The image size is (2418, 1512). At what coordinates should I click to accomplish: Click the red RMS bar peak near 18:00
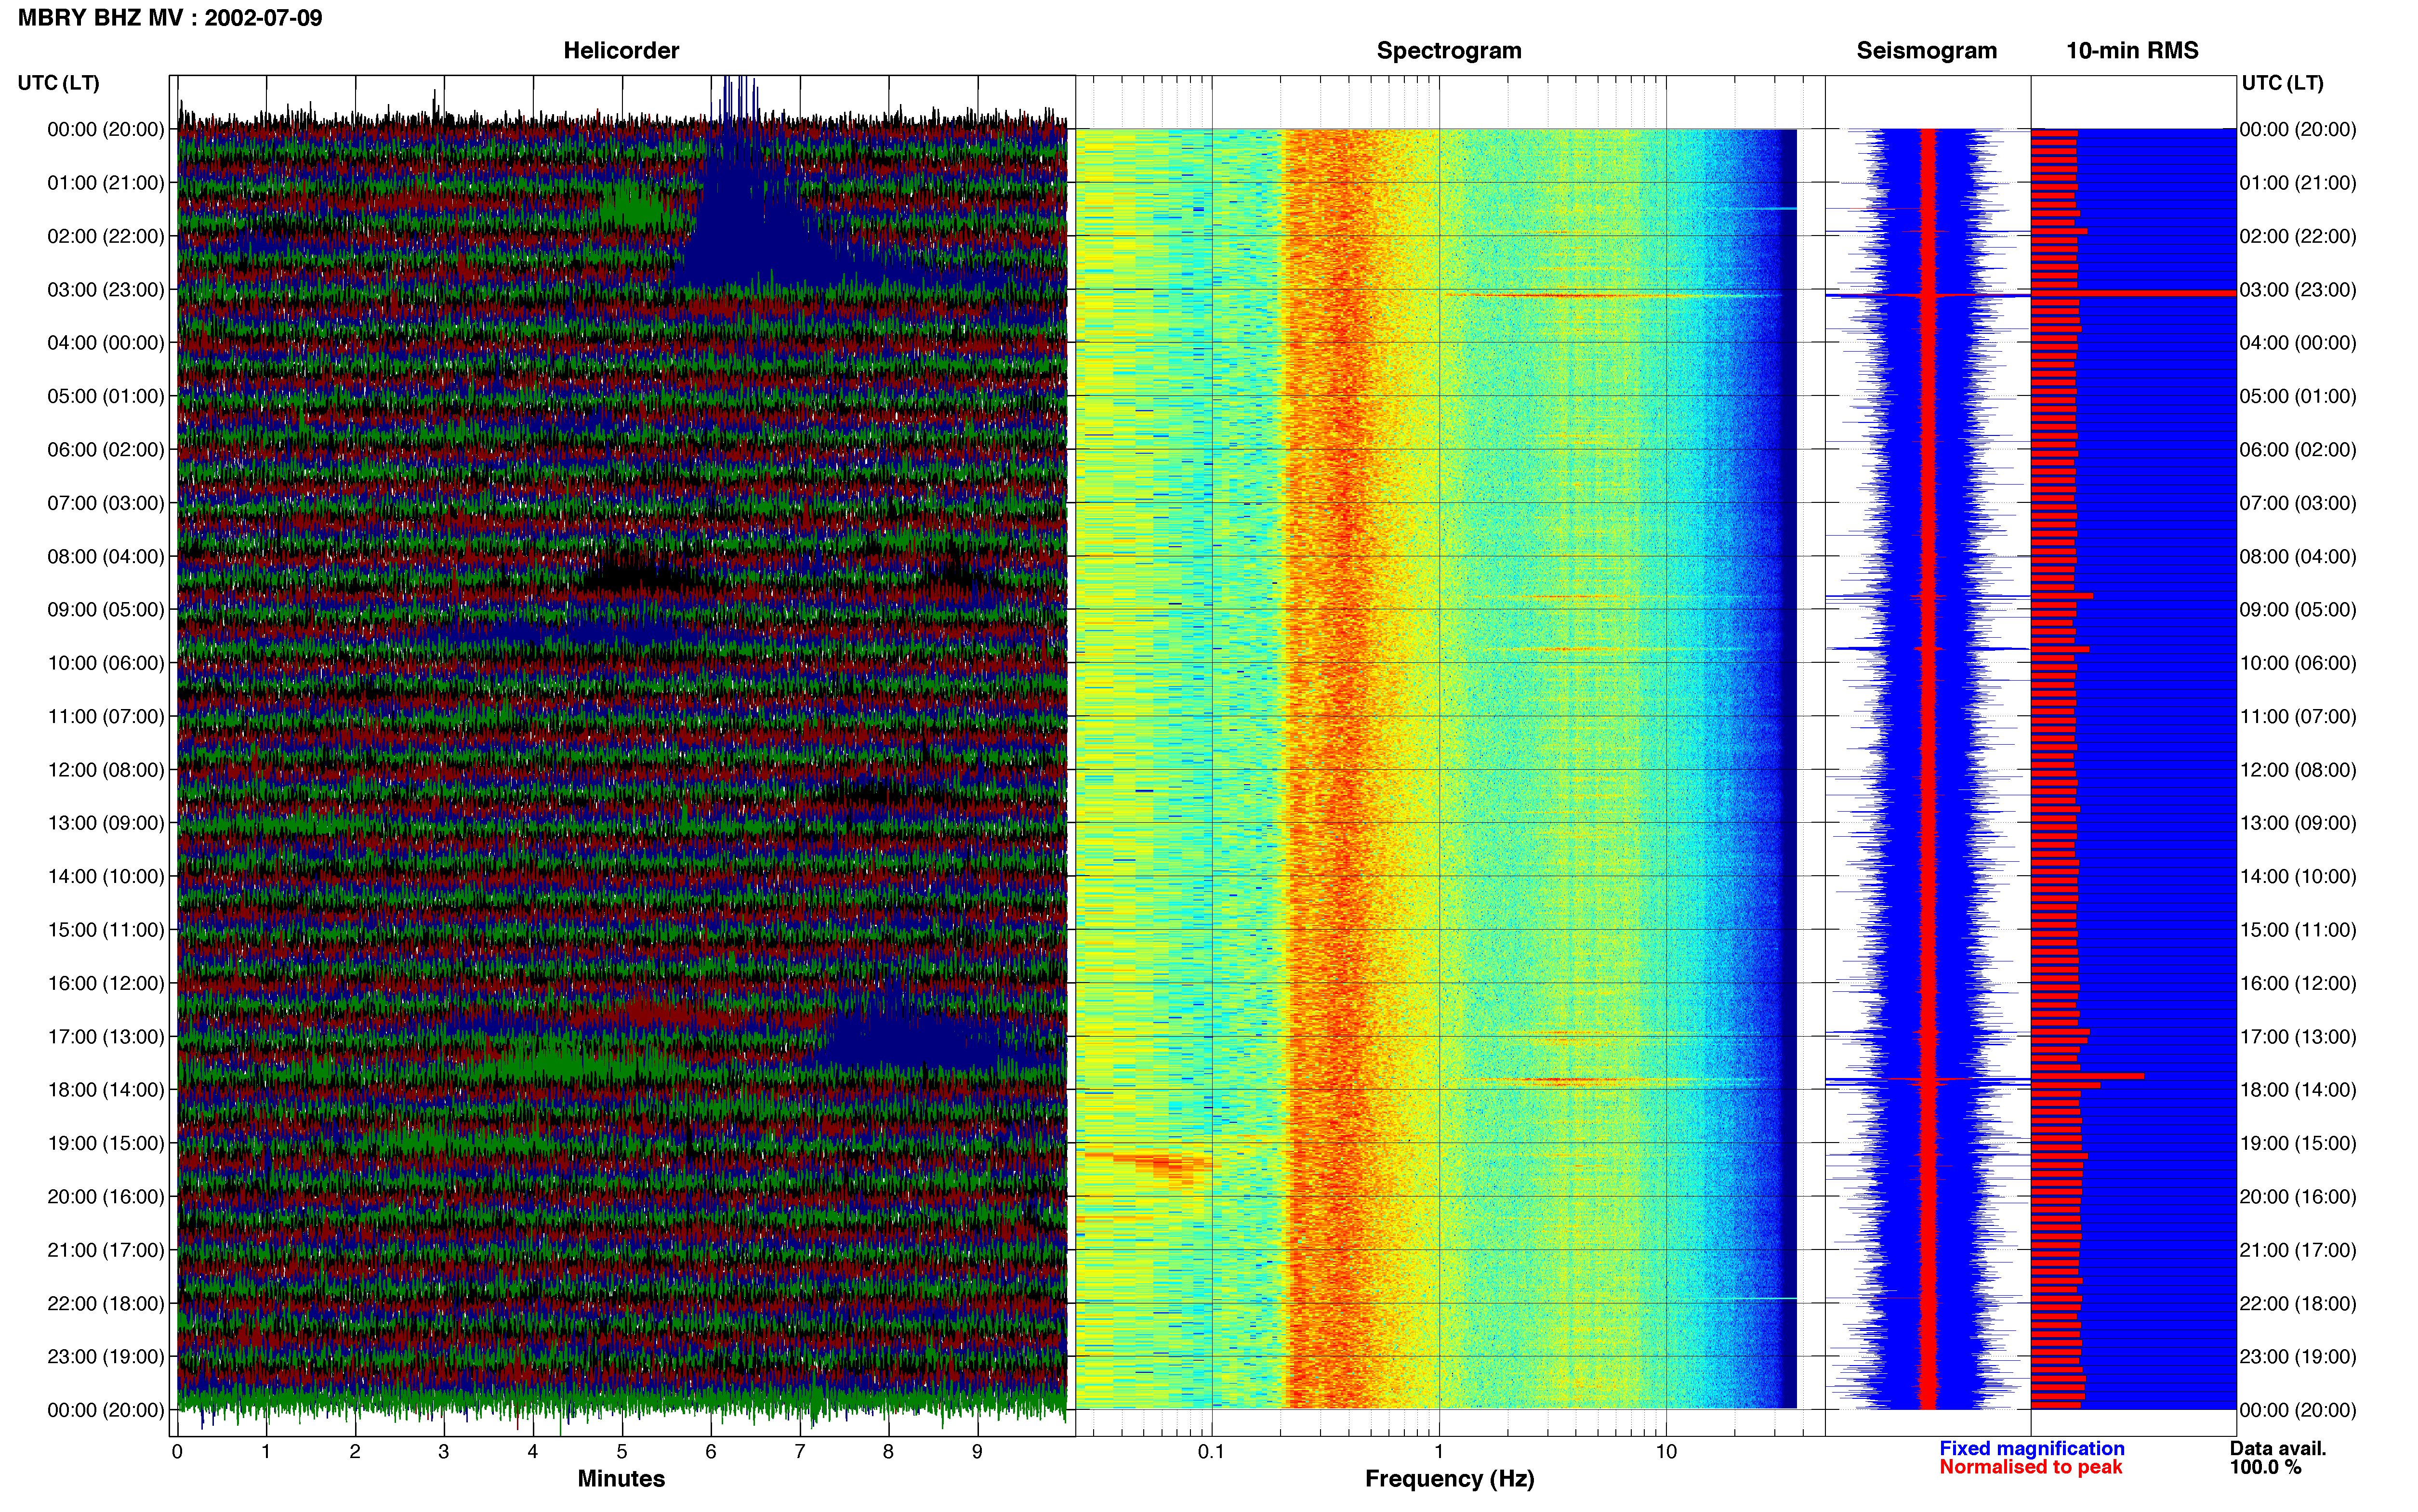pos(2087,1076)
